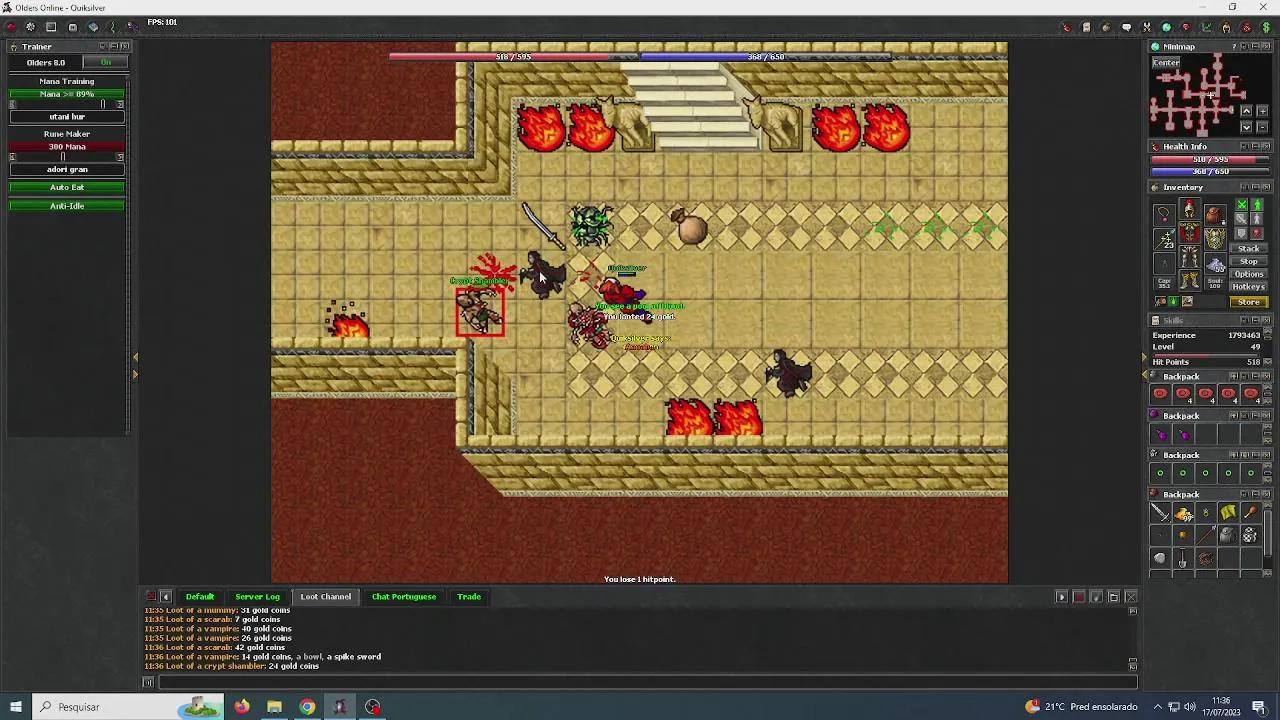1280x720 pixels.
Task: Enable balanced fight mode
Action: click(1242, 219)
